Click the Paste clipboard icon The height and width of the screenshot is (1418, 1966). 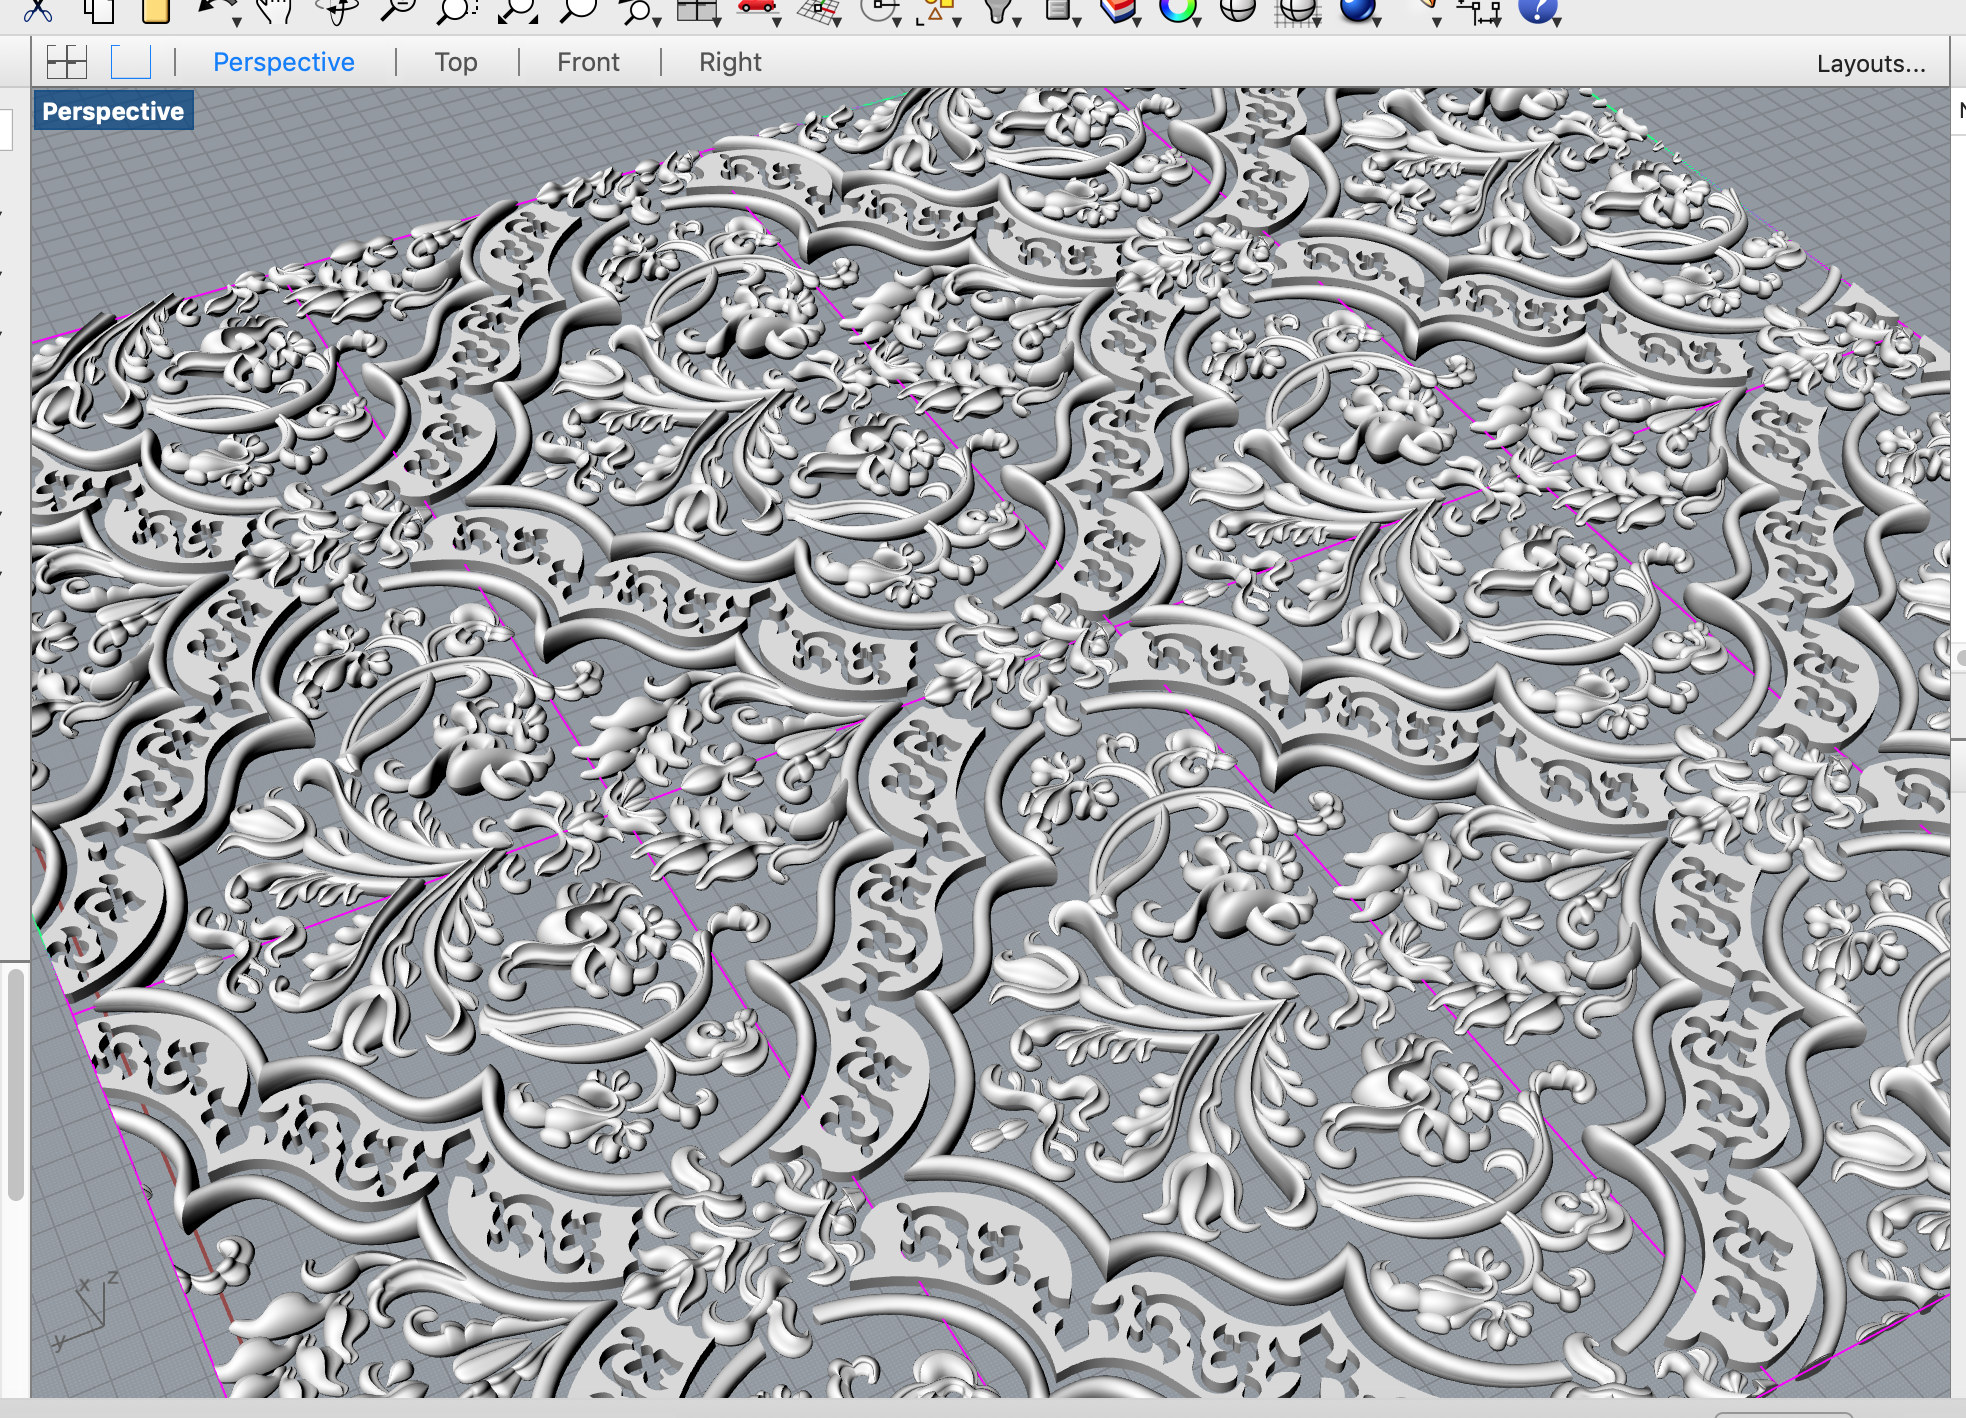[156, 10]
